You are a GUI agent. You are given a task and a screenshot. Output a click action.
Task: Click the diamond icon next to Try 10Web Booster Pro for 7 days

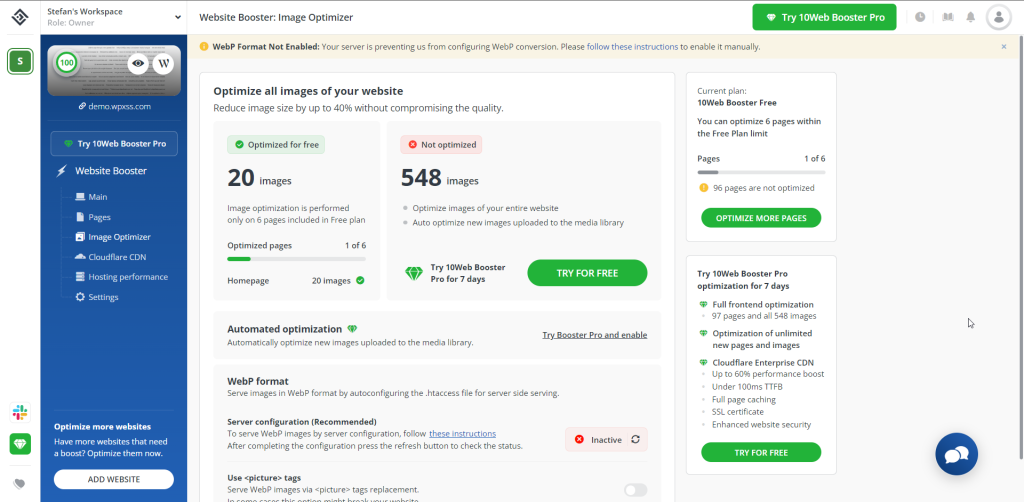pyautogui.click(x=414, y=274)
